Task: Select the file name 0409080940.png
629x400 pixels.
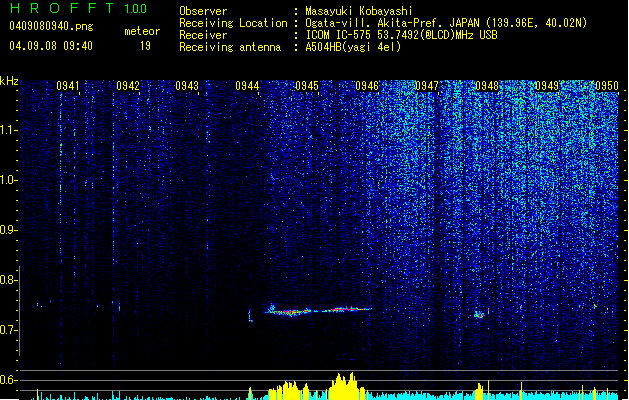Action: point(51,26)
